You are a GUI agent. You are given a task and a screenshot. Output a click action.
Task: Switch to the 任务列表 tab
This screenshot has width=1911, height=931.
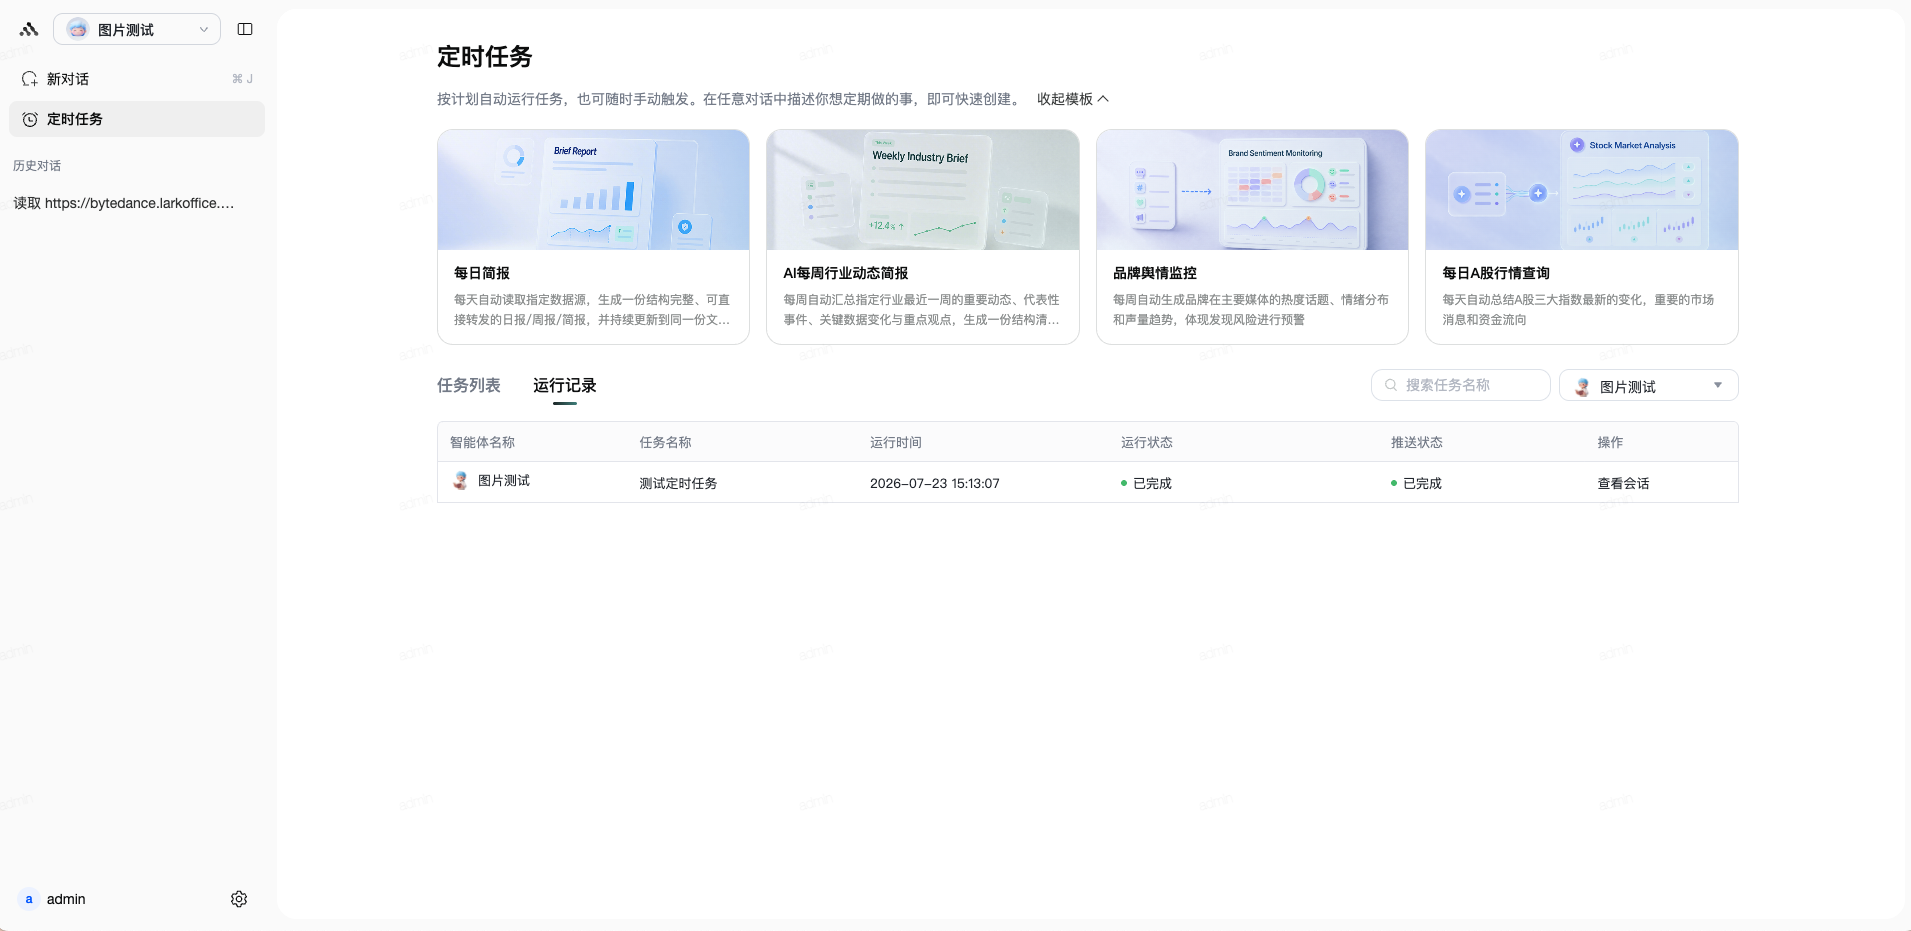468,385
